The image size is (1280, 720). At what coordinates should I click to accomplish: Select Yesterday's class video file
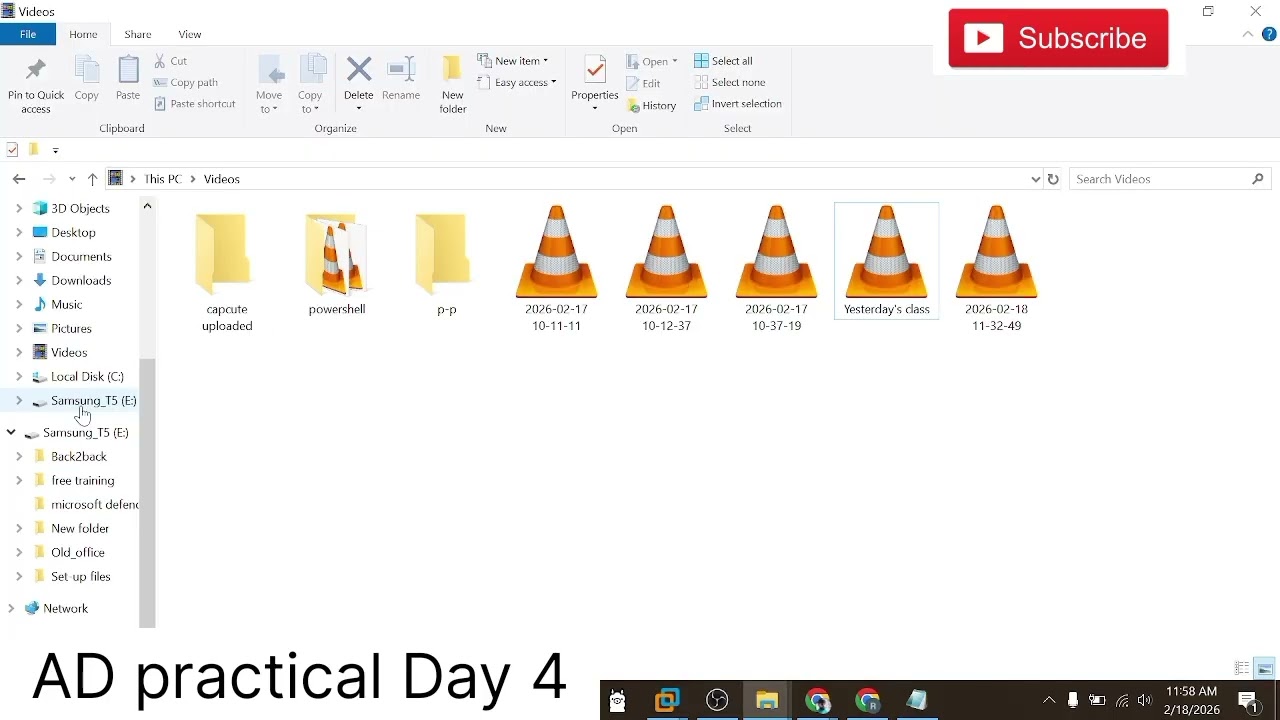pos(887,261)
